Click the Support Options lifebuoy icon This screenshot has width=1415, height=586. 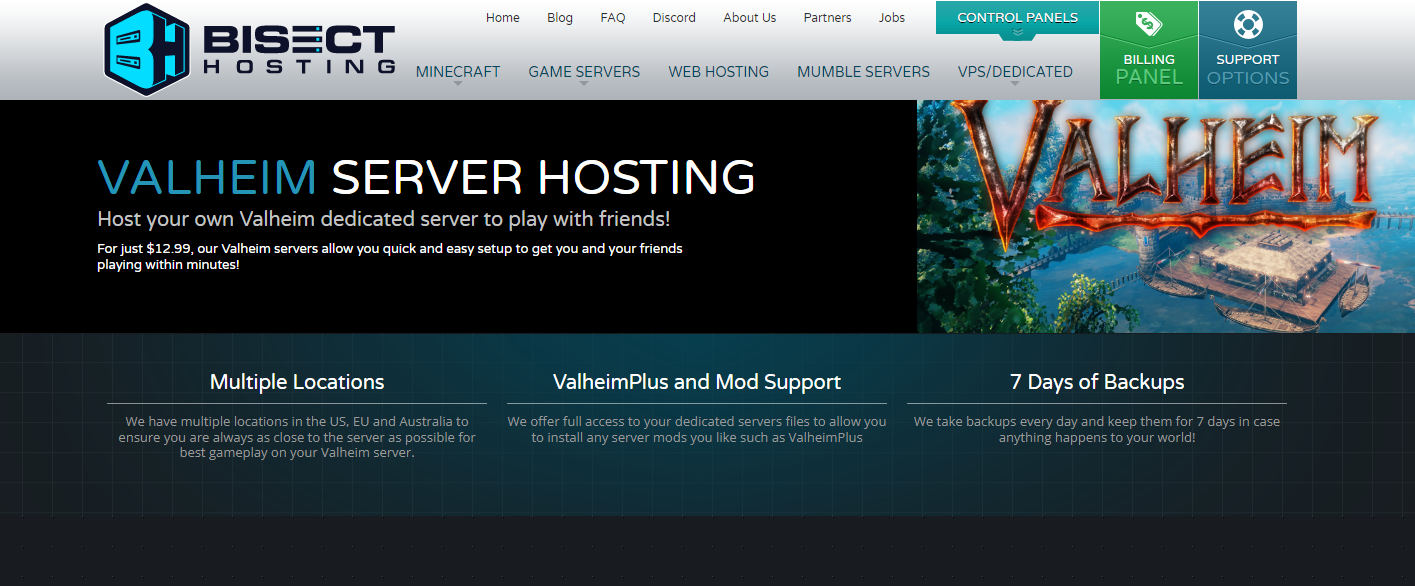(x=1247, y=23)
